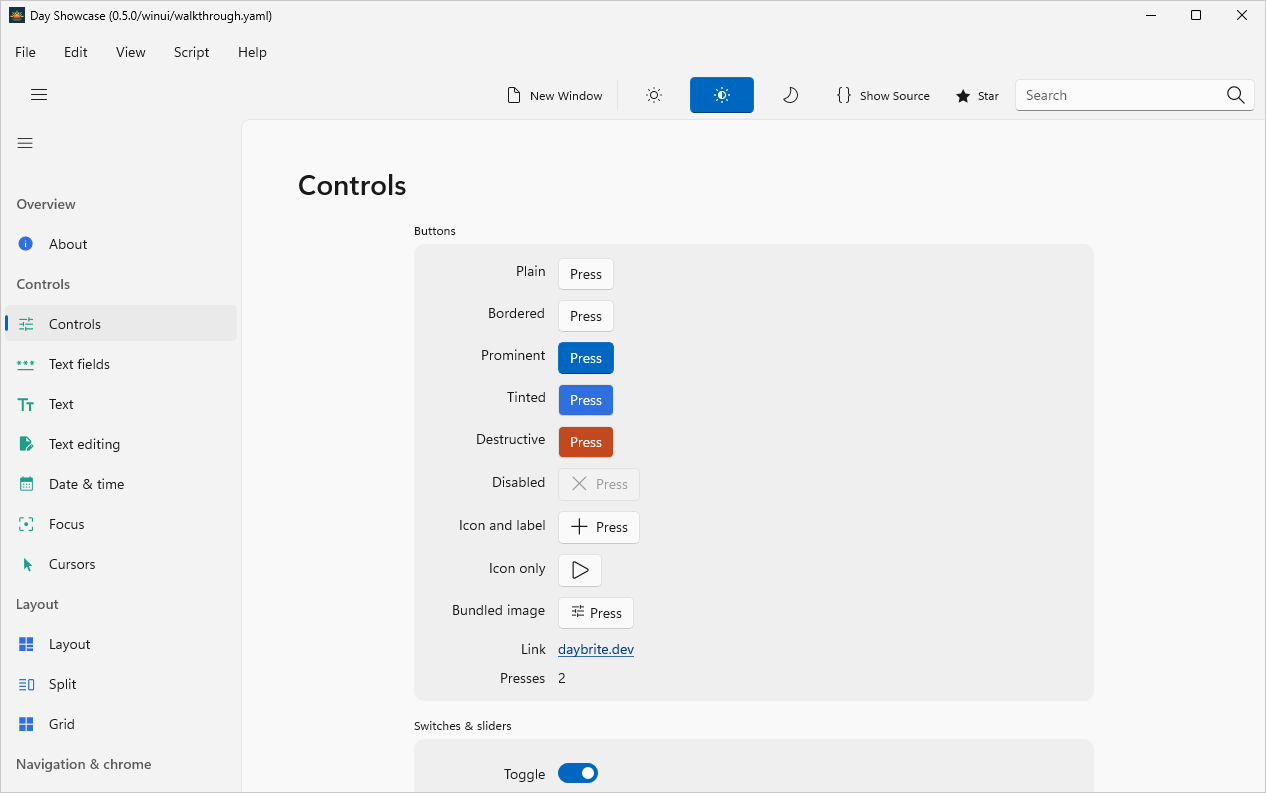Click the play triangle Icon only button
This screenshot has height=793, width=1266.
click(x=580, y=570)
